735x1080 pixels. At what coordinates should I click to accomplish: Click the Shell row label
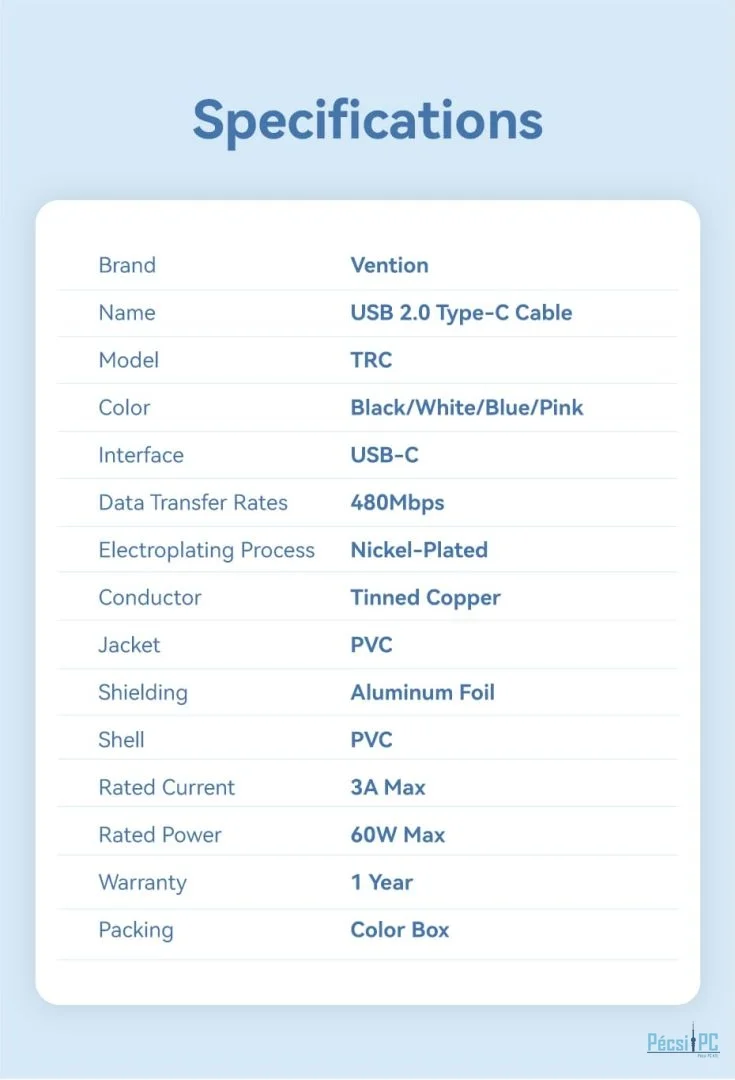[121, 740]
